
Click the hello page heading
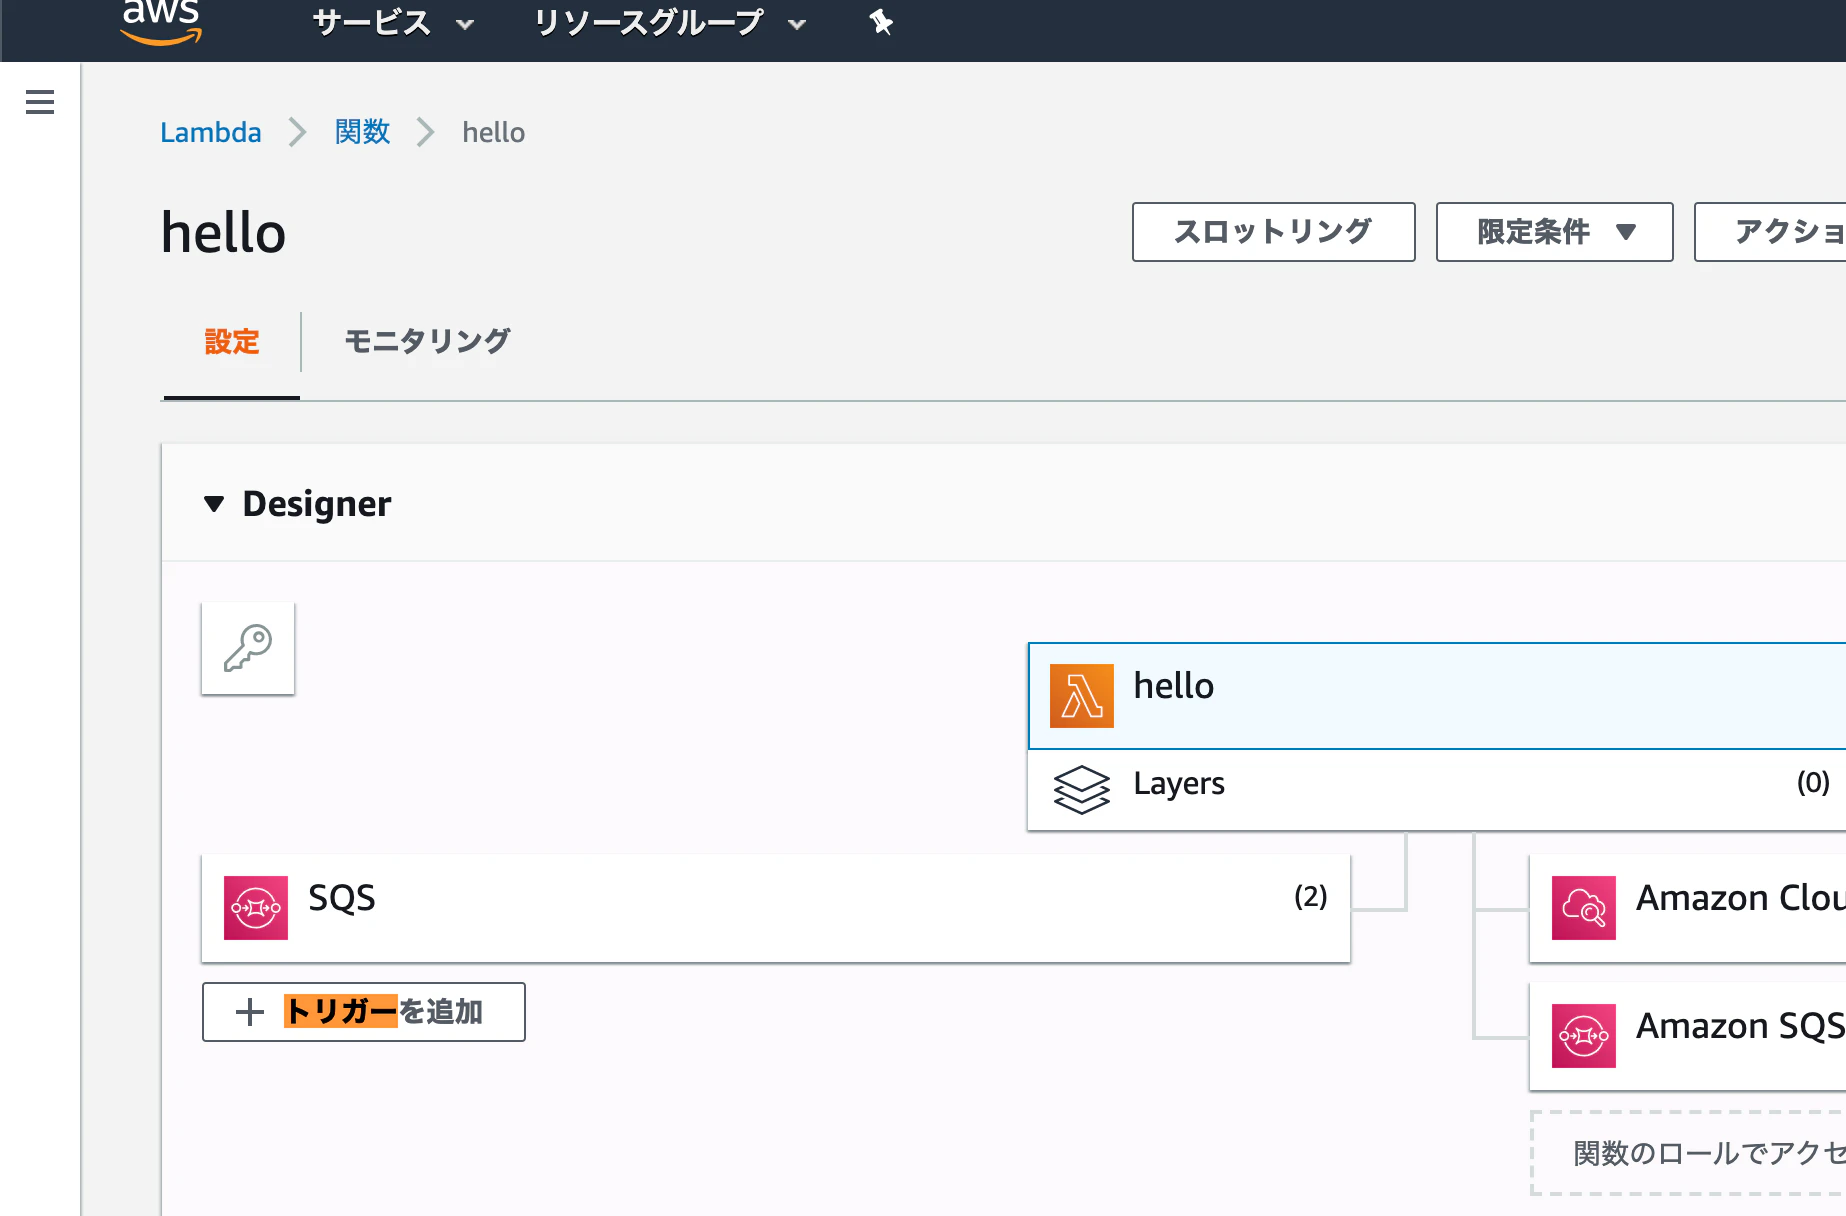click(x=224, y=232)
